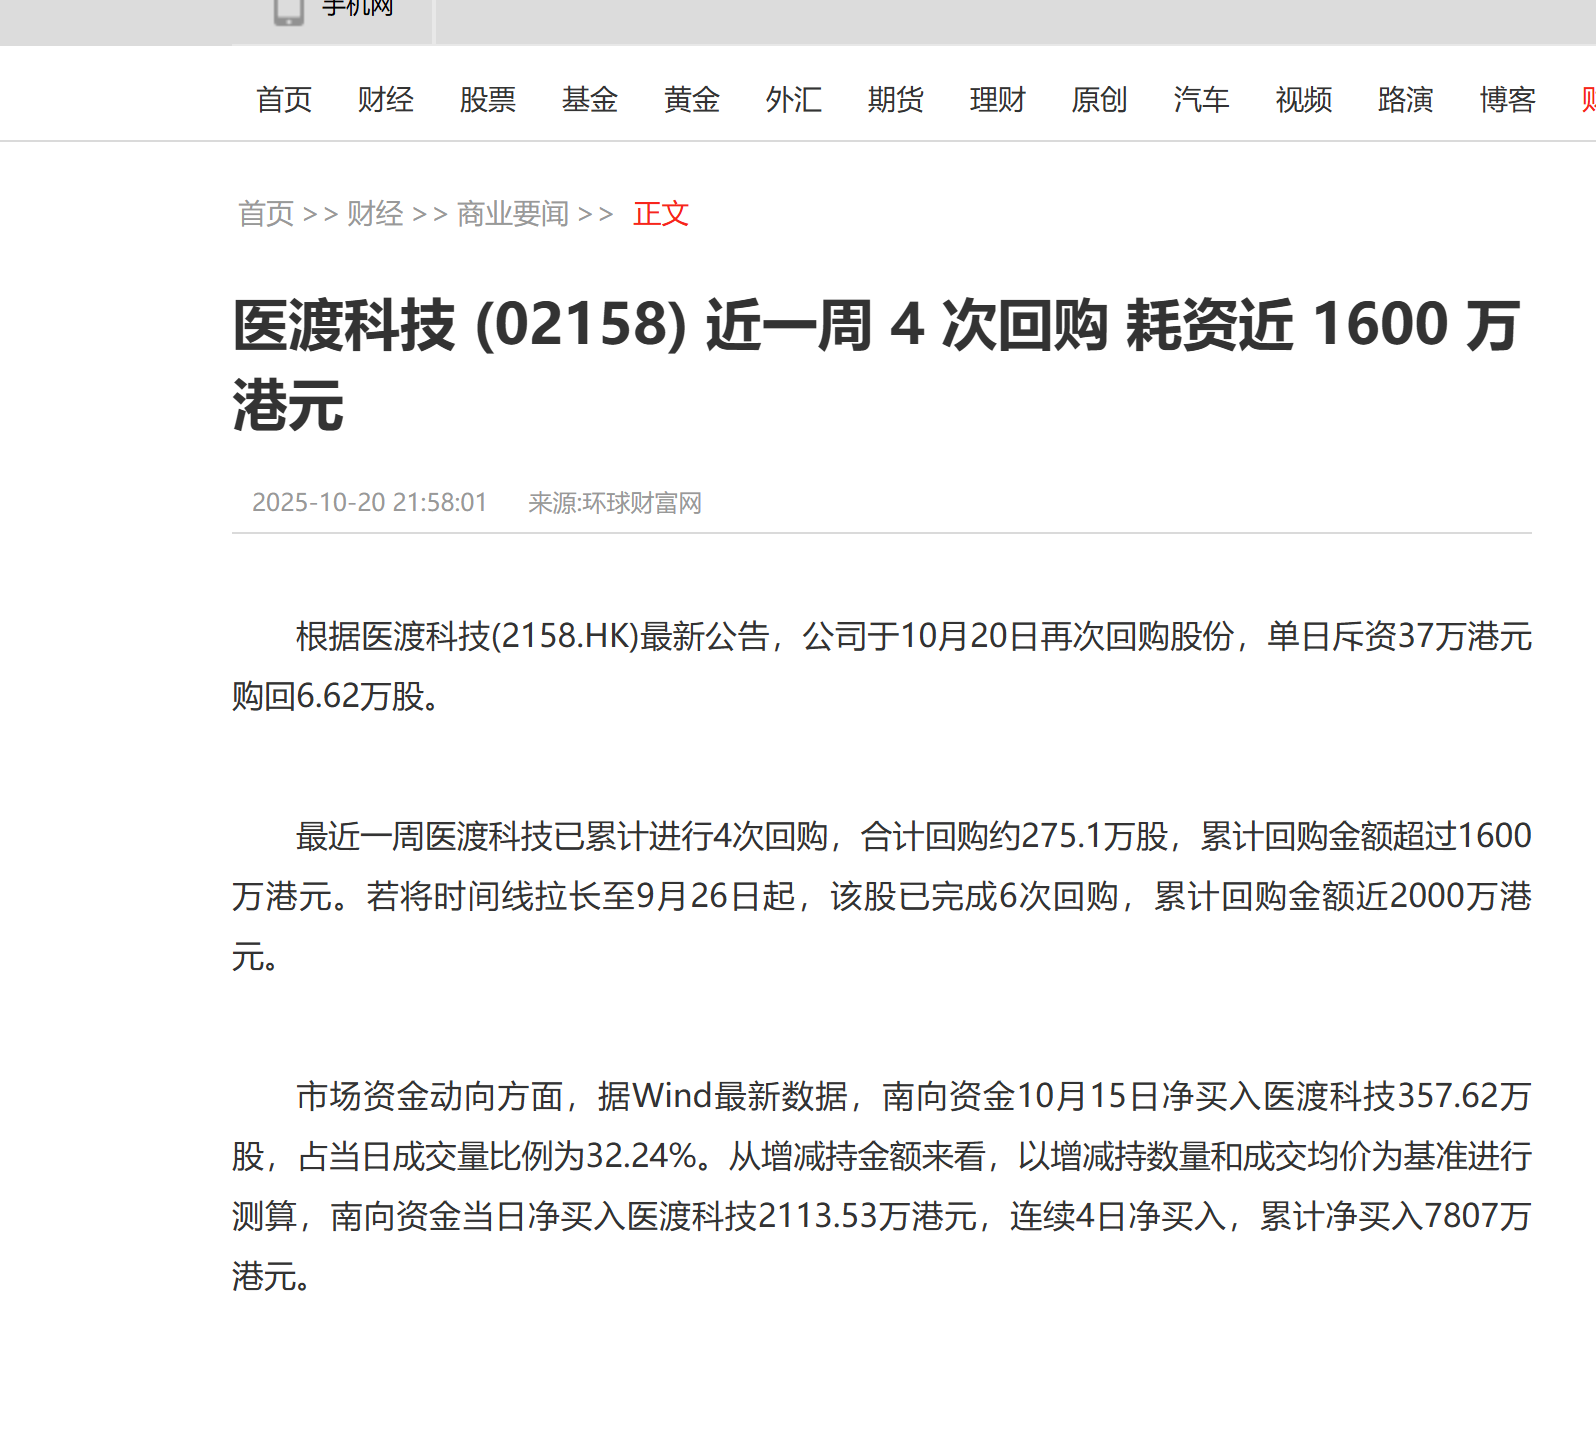The height and width of the screenshot is (1440, 1596).
Task: Select the 外汇 menu item
Action: coord(794,100)
